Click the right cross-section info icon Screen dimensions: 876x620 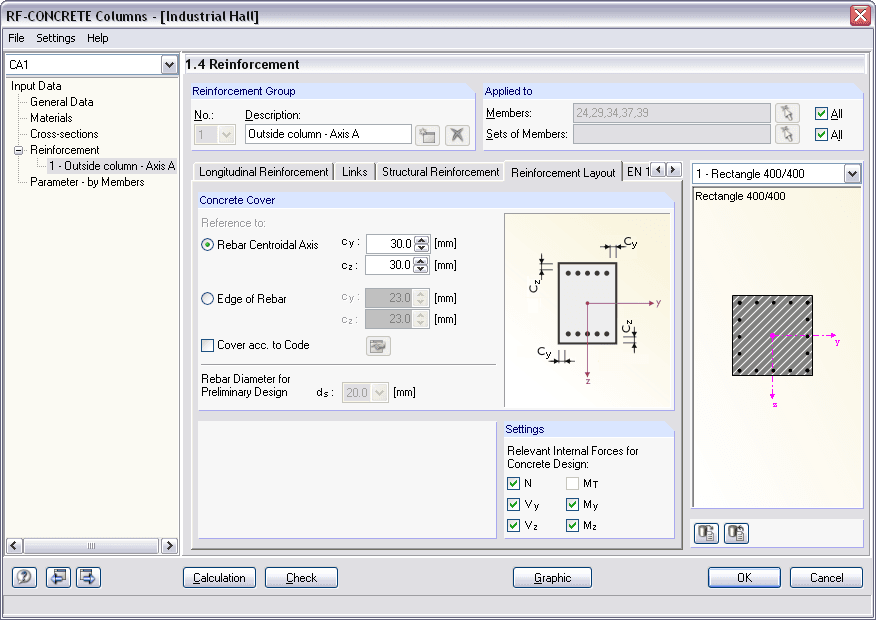(736, 533)
